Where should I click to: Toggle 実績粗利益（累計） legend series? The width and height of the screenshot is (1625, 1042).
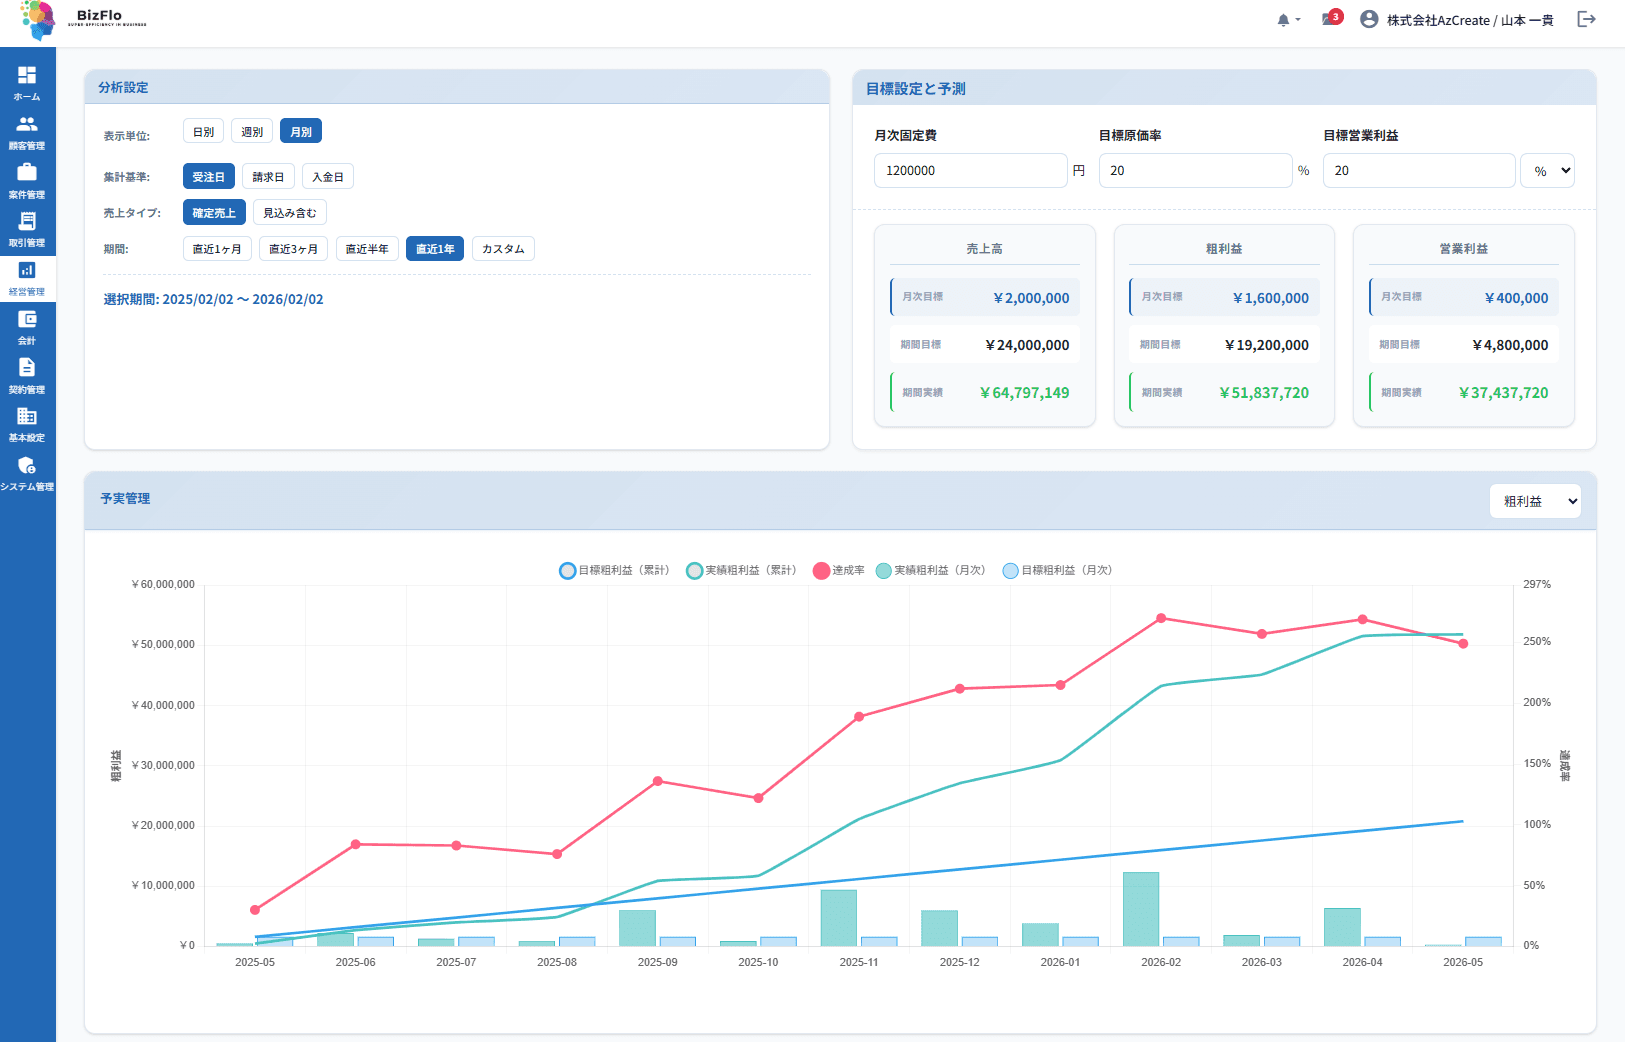pos(741,570)
